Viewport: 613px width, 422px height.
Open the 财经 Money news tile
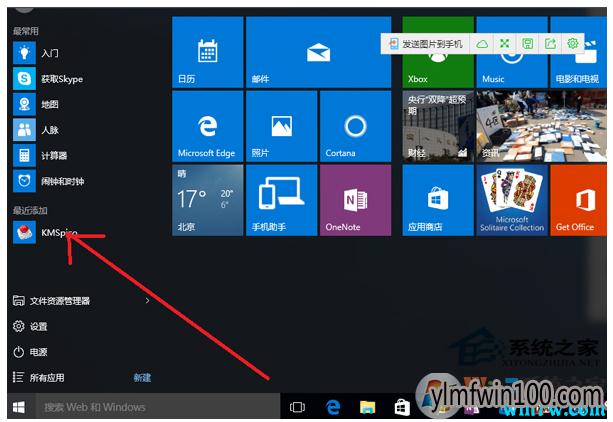(x=438, y=126)
